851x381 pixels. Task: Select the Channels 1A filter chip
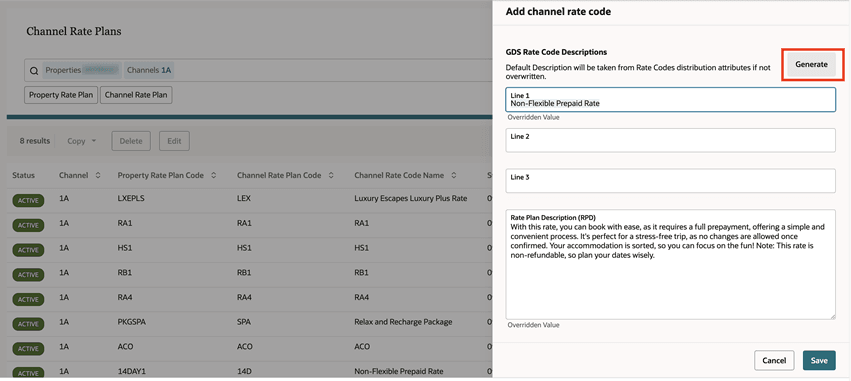click(x=150, y=70)
